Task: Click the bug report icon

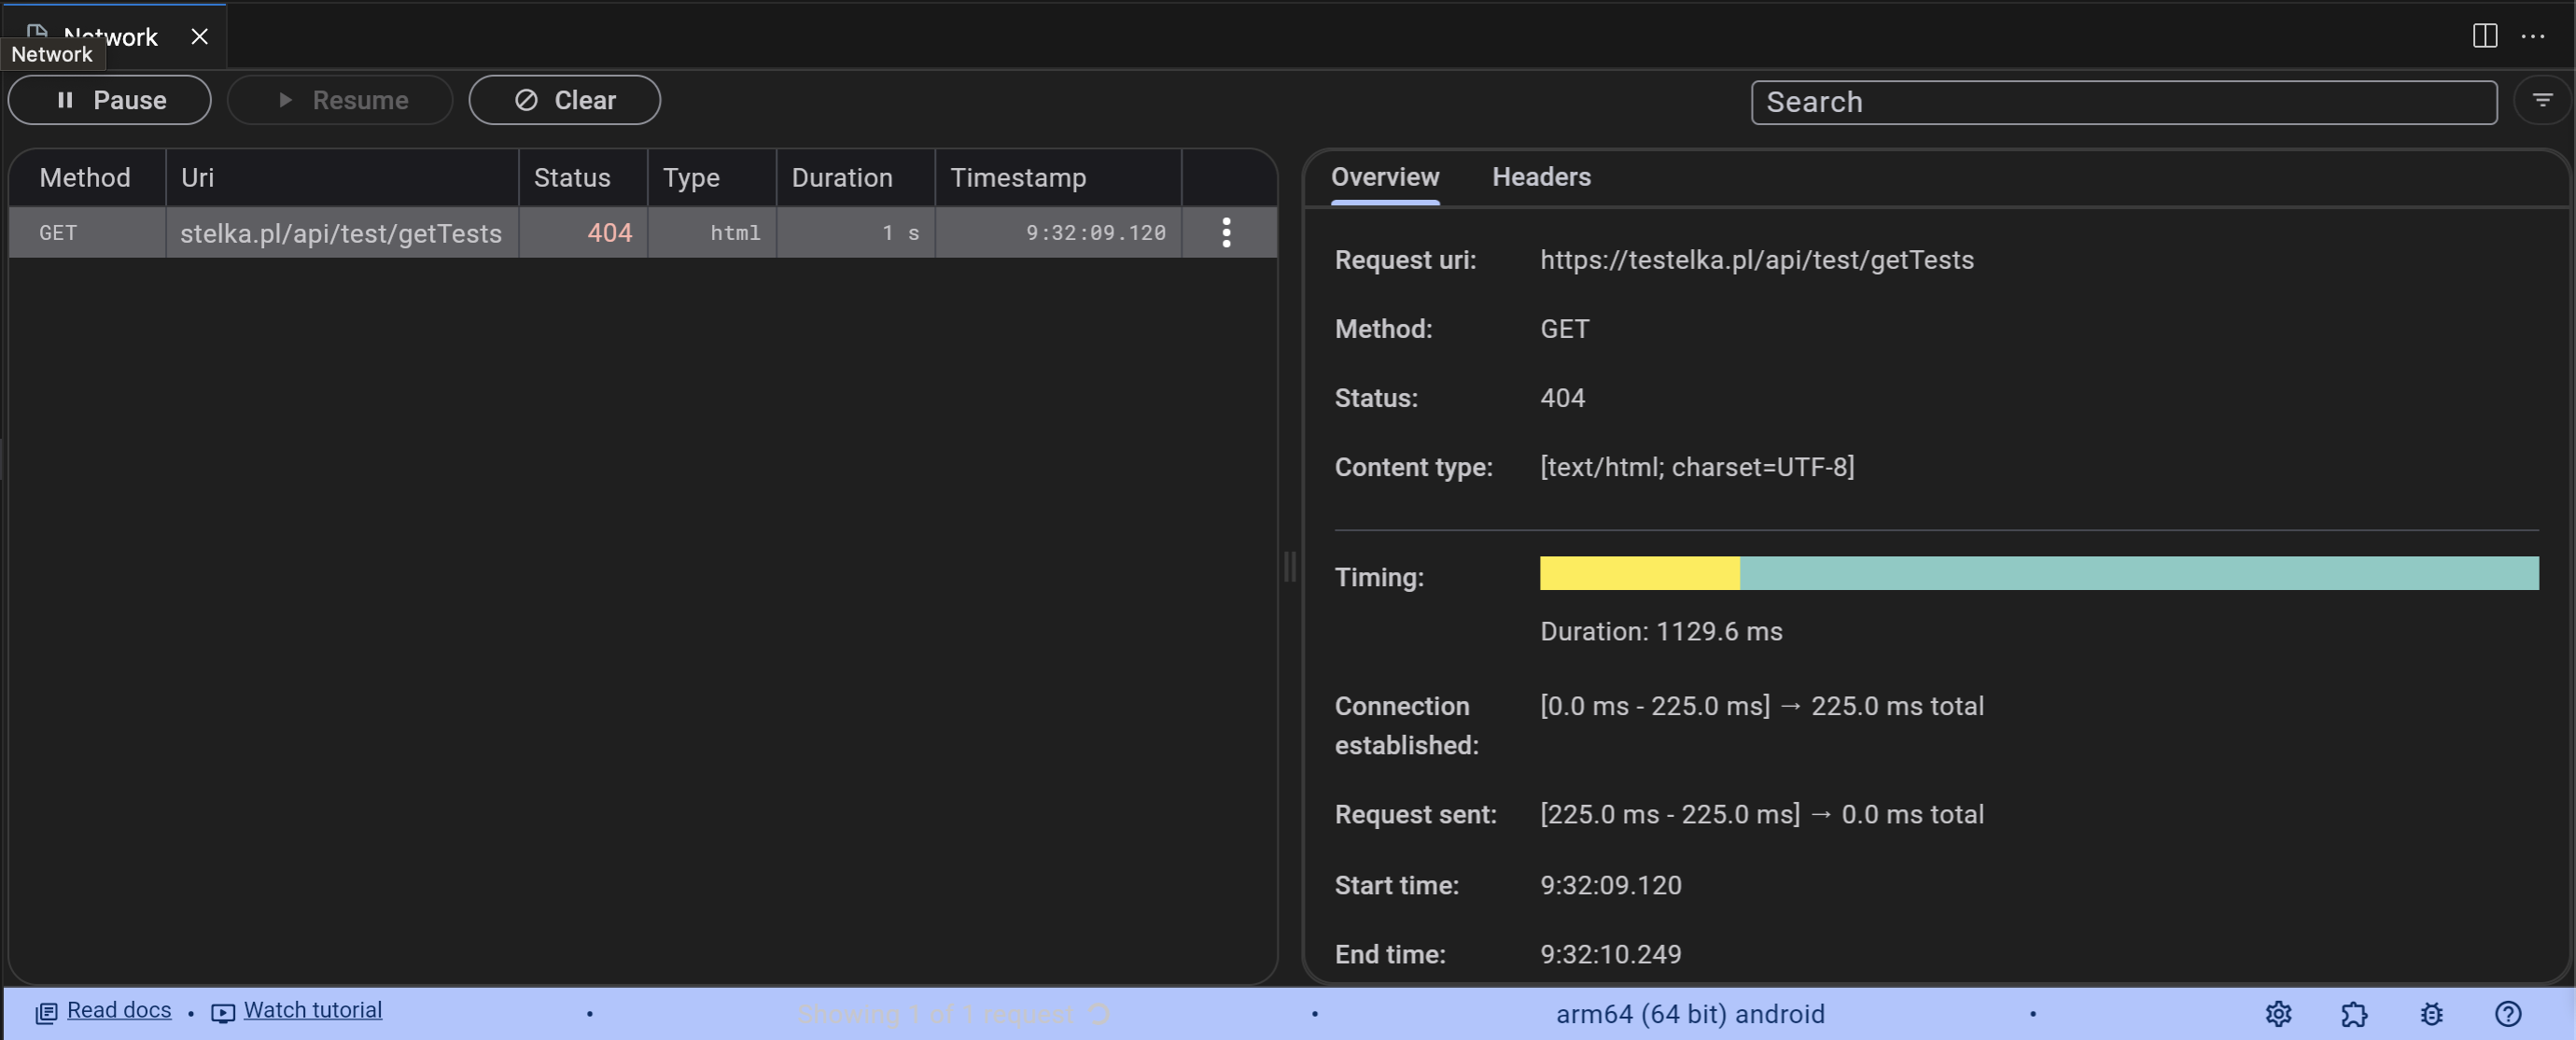Action: [x=2431, y=1014]
